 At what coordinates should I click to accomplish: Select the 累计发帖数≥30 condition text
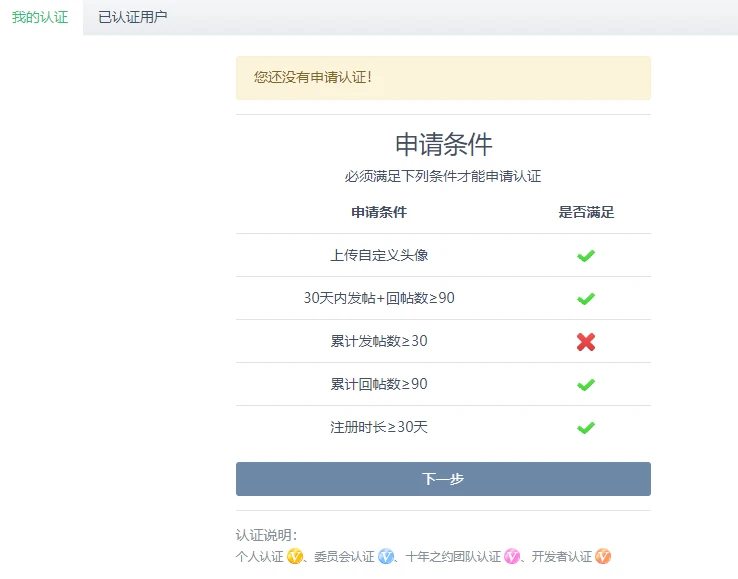379,341
